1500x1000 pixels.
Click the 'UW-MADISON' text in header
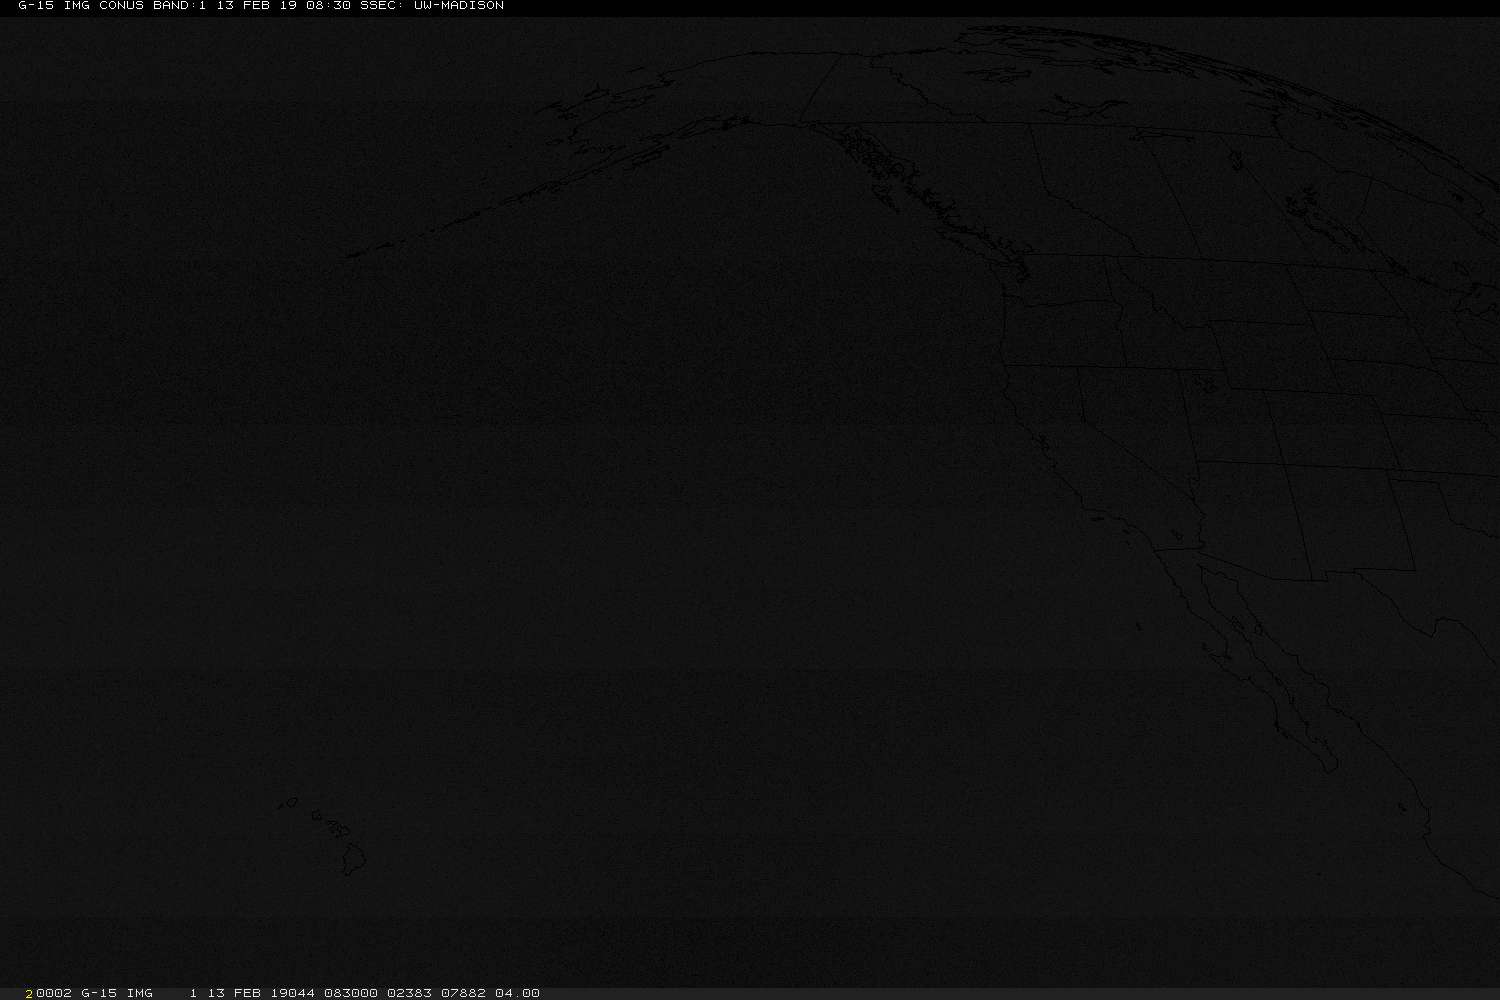(x=458, y=6)
